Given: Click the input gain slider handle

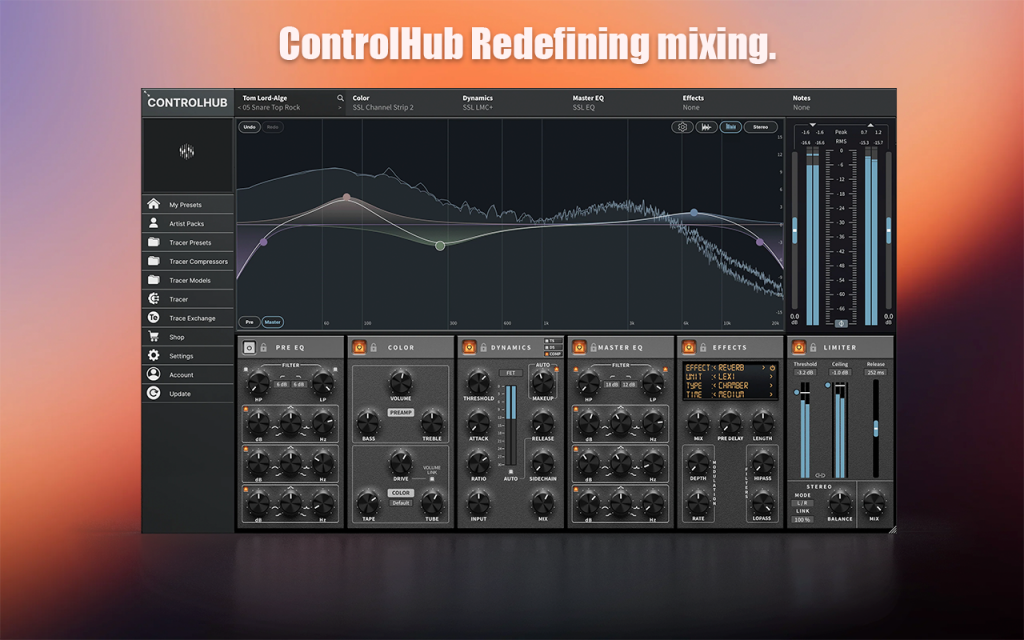Looking at the screenshot, I should pos(795,231).
